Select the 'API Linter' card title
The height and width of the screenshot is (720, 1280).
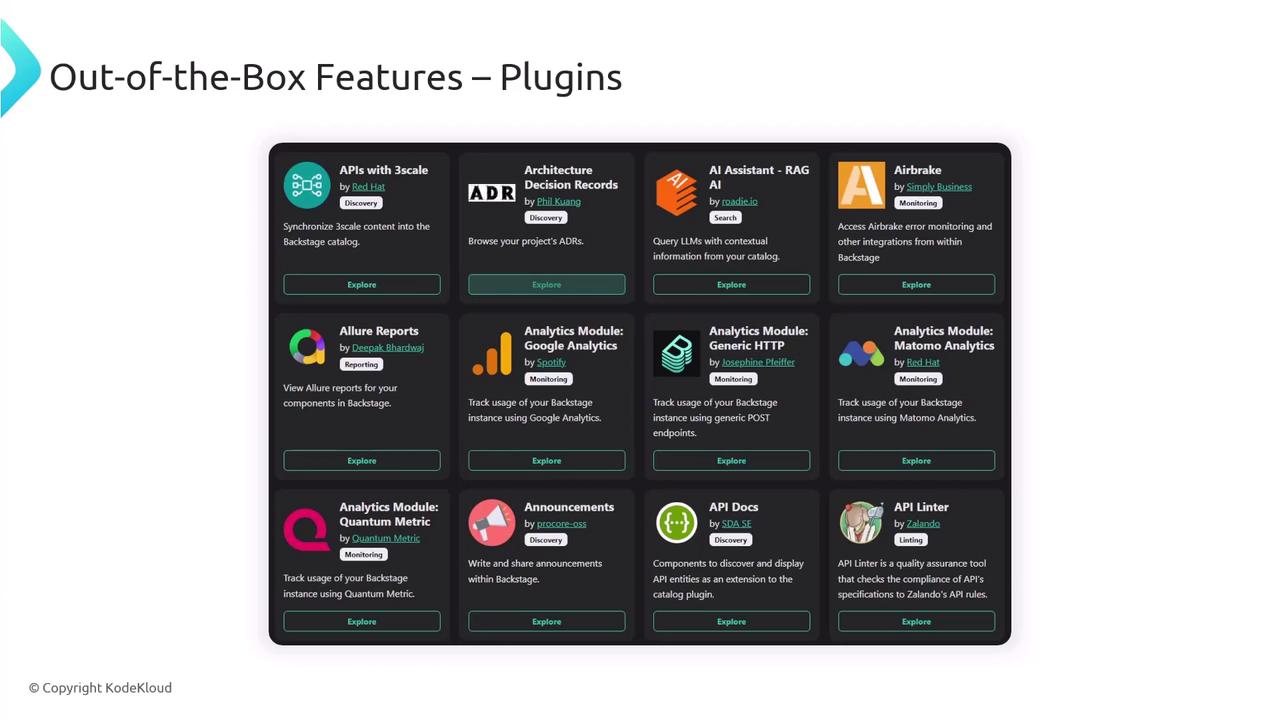pyautogui.click(x=921, y=507)
